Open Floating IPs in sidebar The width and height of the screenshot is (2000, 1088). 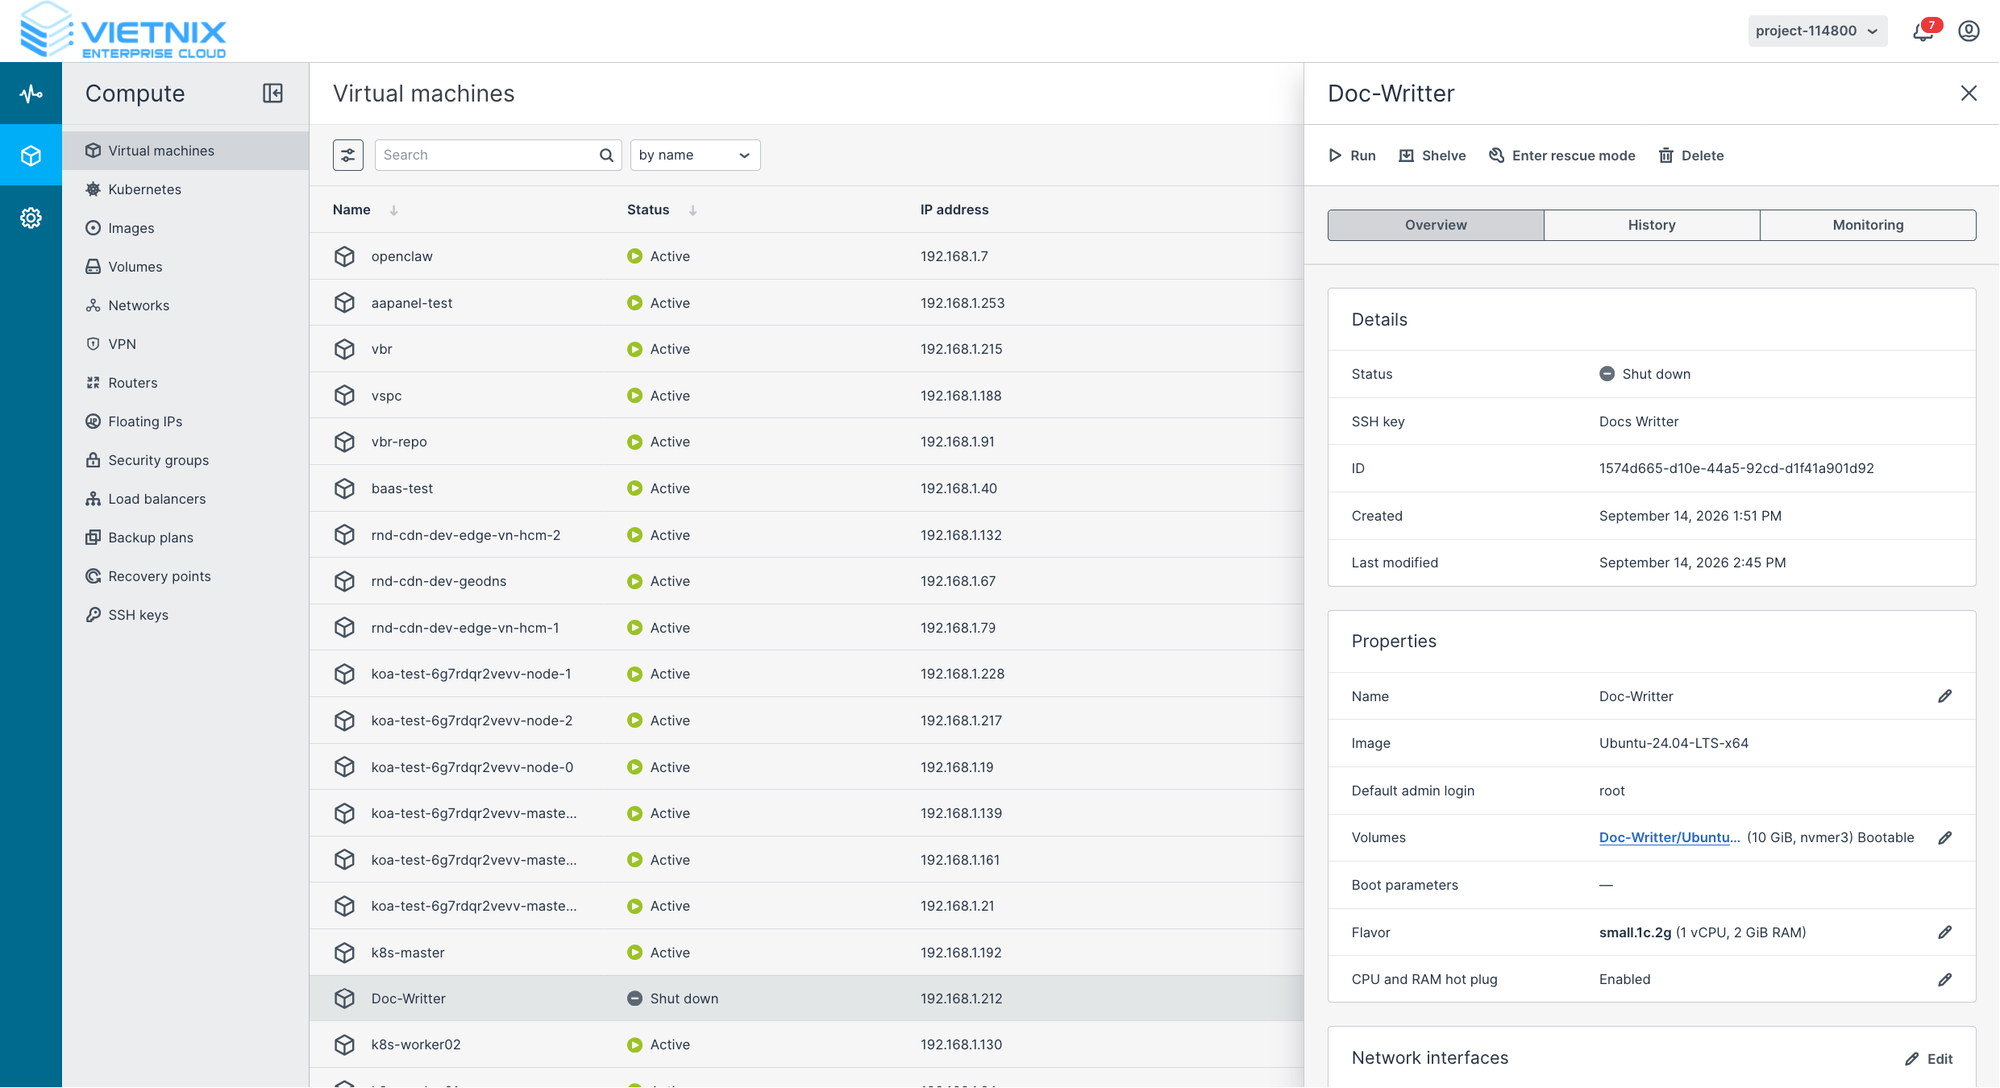[185, 421]
